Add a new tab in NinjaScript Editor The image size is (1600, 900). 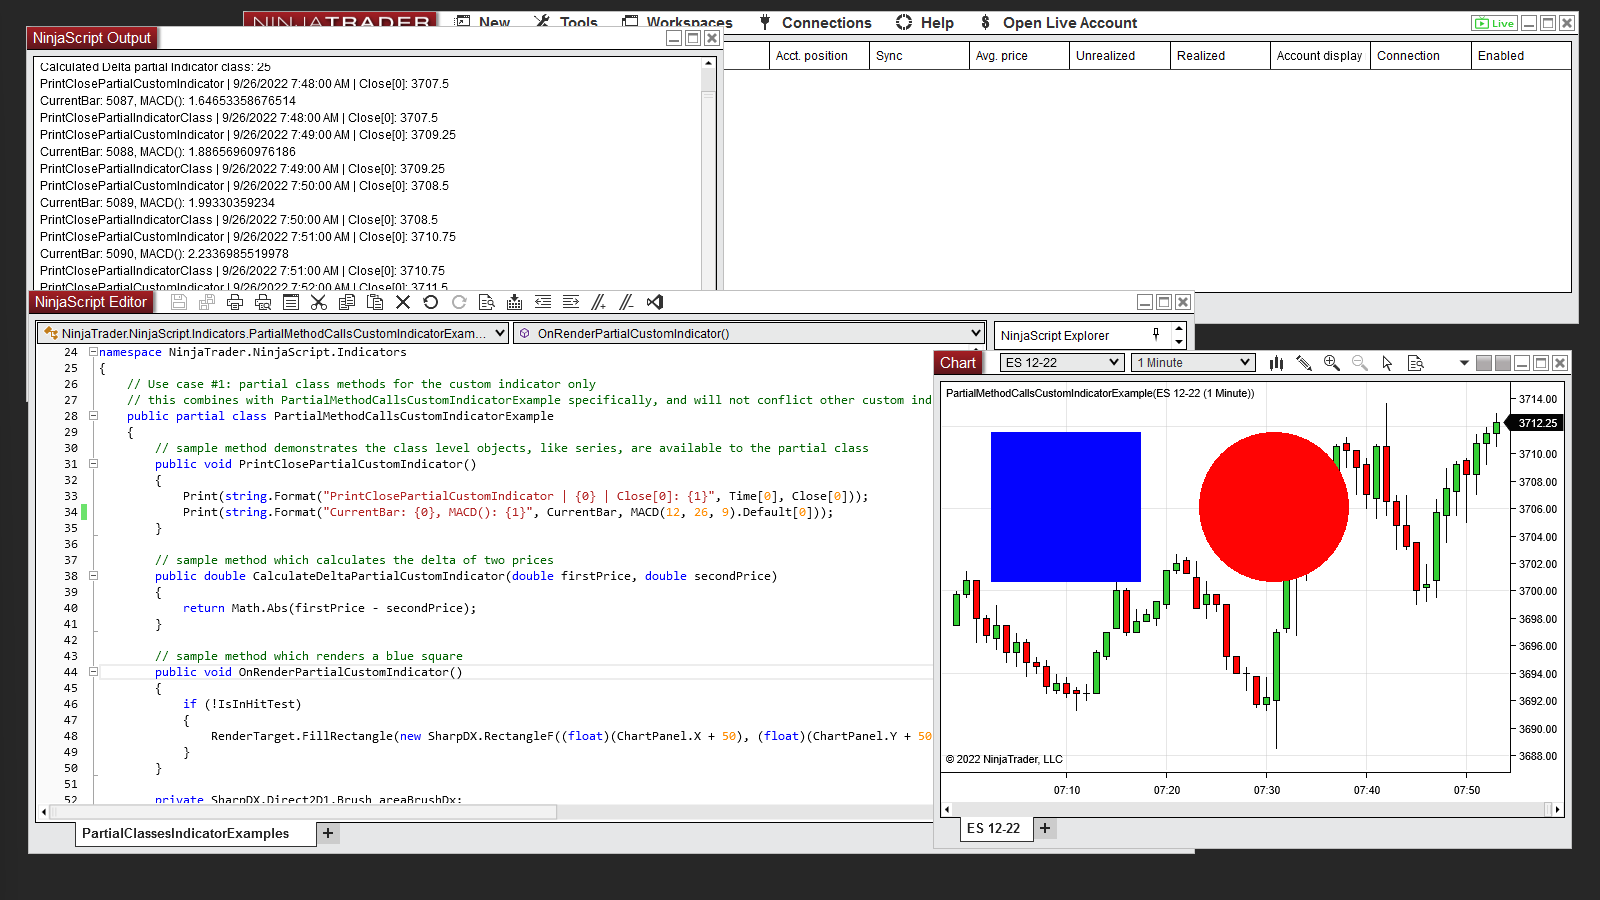coord(328,833)
